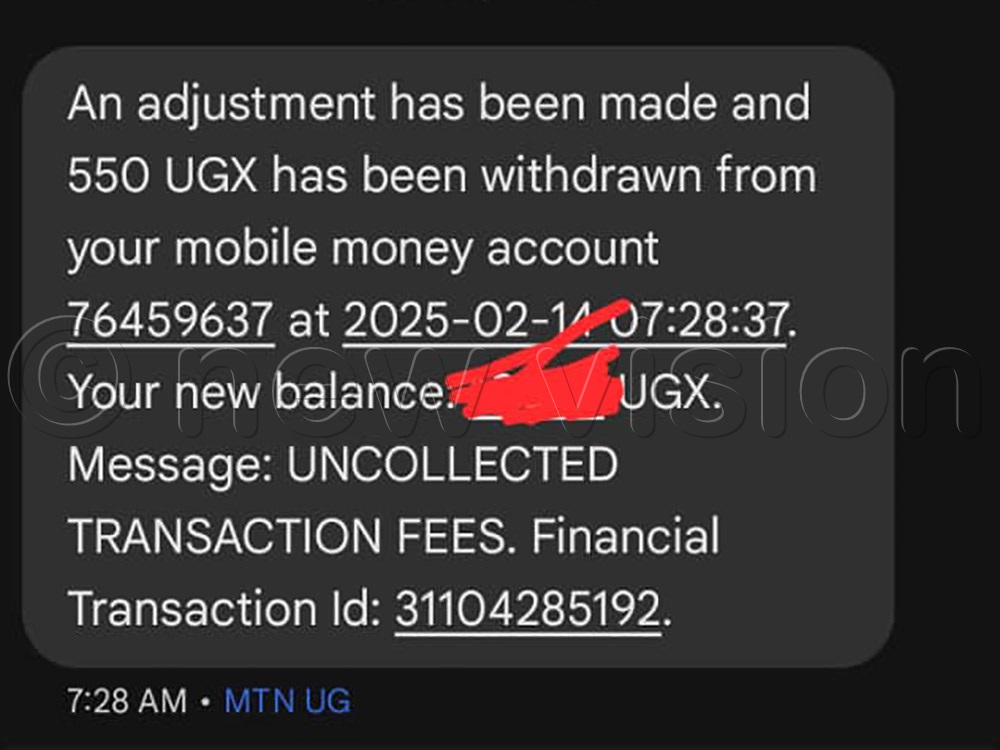The height and width of the screenshot is (750, 1000).
Task: Tap the bullet separator before MTN UG
Action: [x=205, y=702]
